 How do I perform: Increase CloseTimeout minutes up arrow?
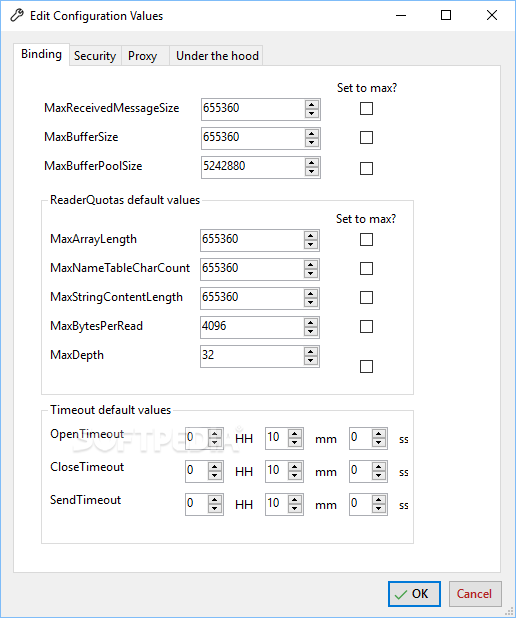click(294, 467)
